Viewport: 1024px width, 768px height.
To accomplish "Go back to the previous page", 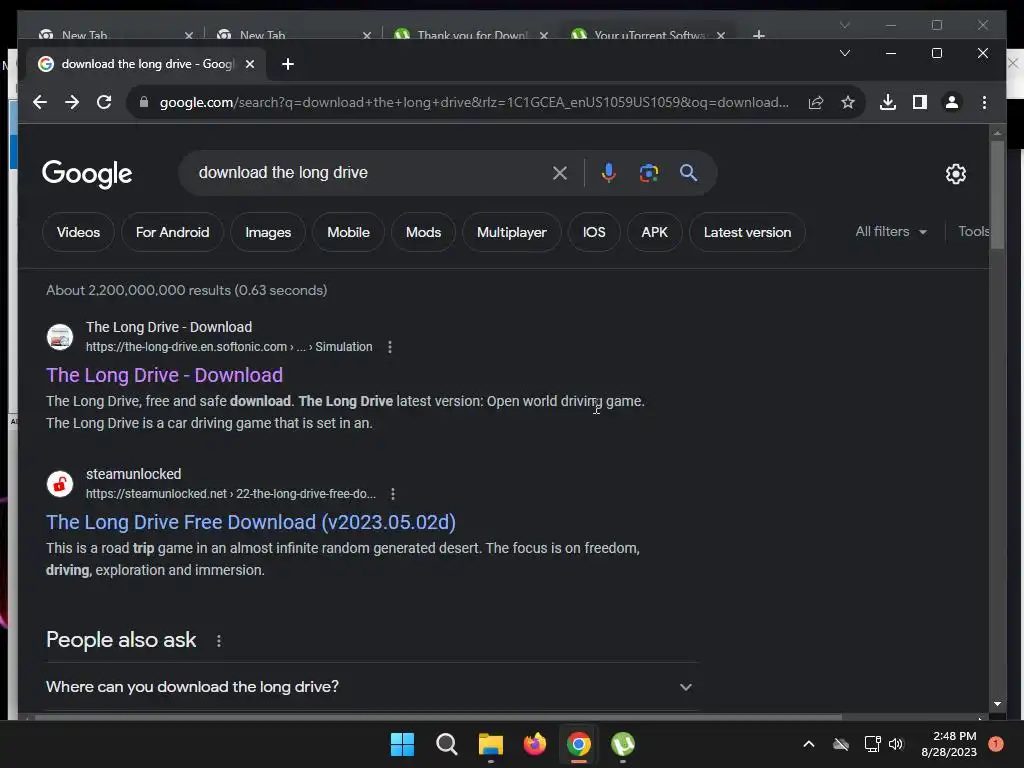I will 40,103.
